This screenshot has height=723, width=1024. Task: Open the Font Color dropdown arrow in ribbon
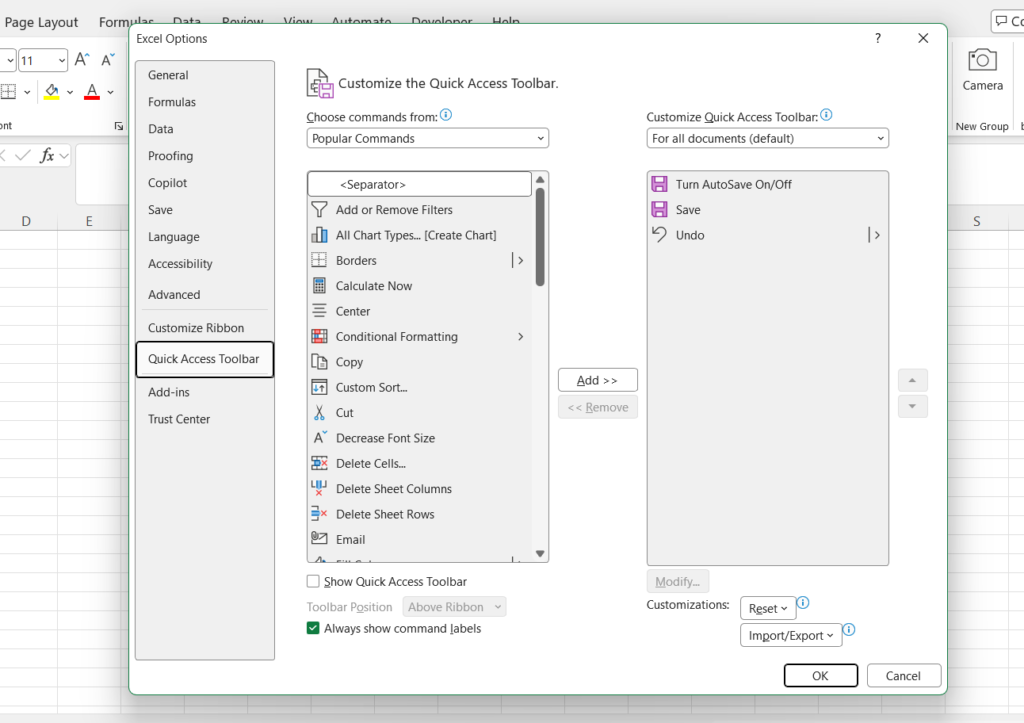pyautogui.click(x=110, y=92)
